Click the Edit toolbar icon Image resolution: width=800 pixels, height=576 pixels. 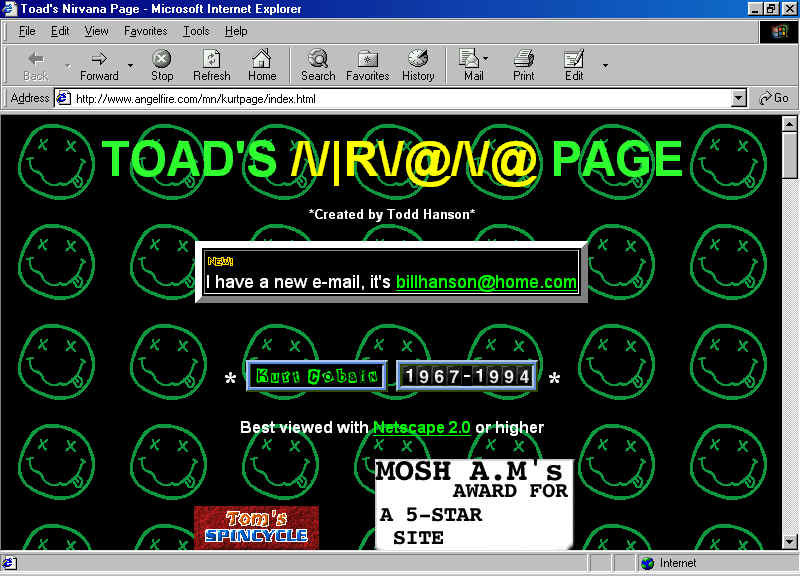coord(573,65)
